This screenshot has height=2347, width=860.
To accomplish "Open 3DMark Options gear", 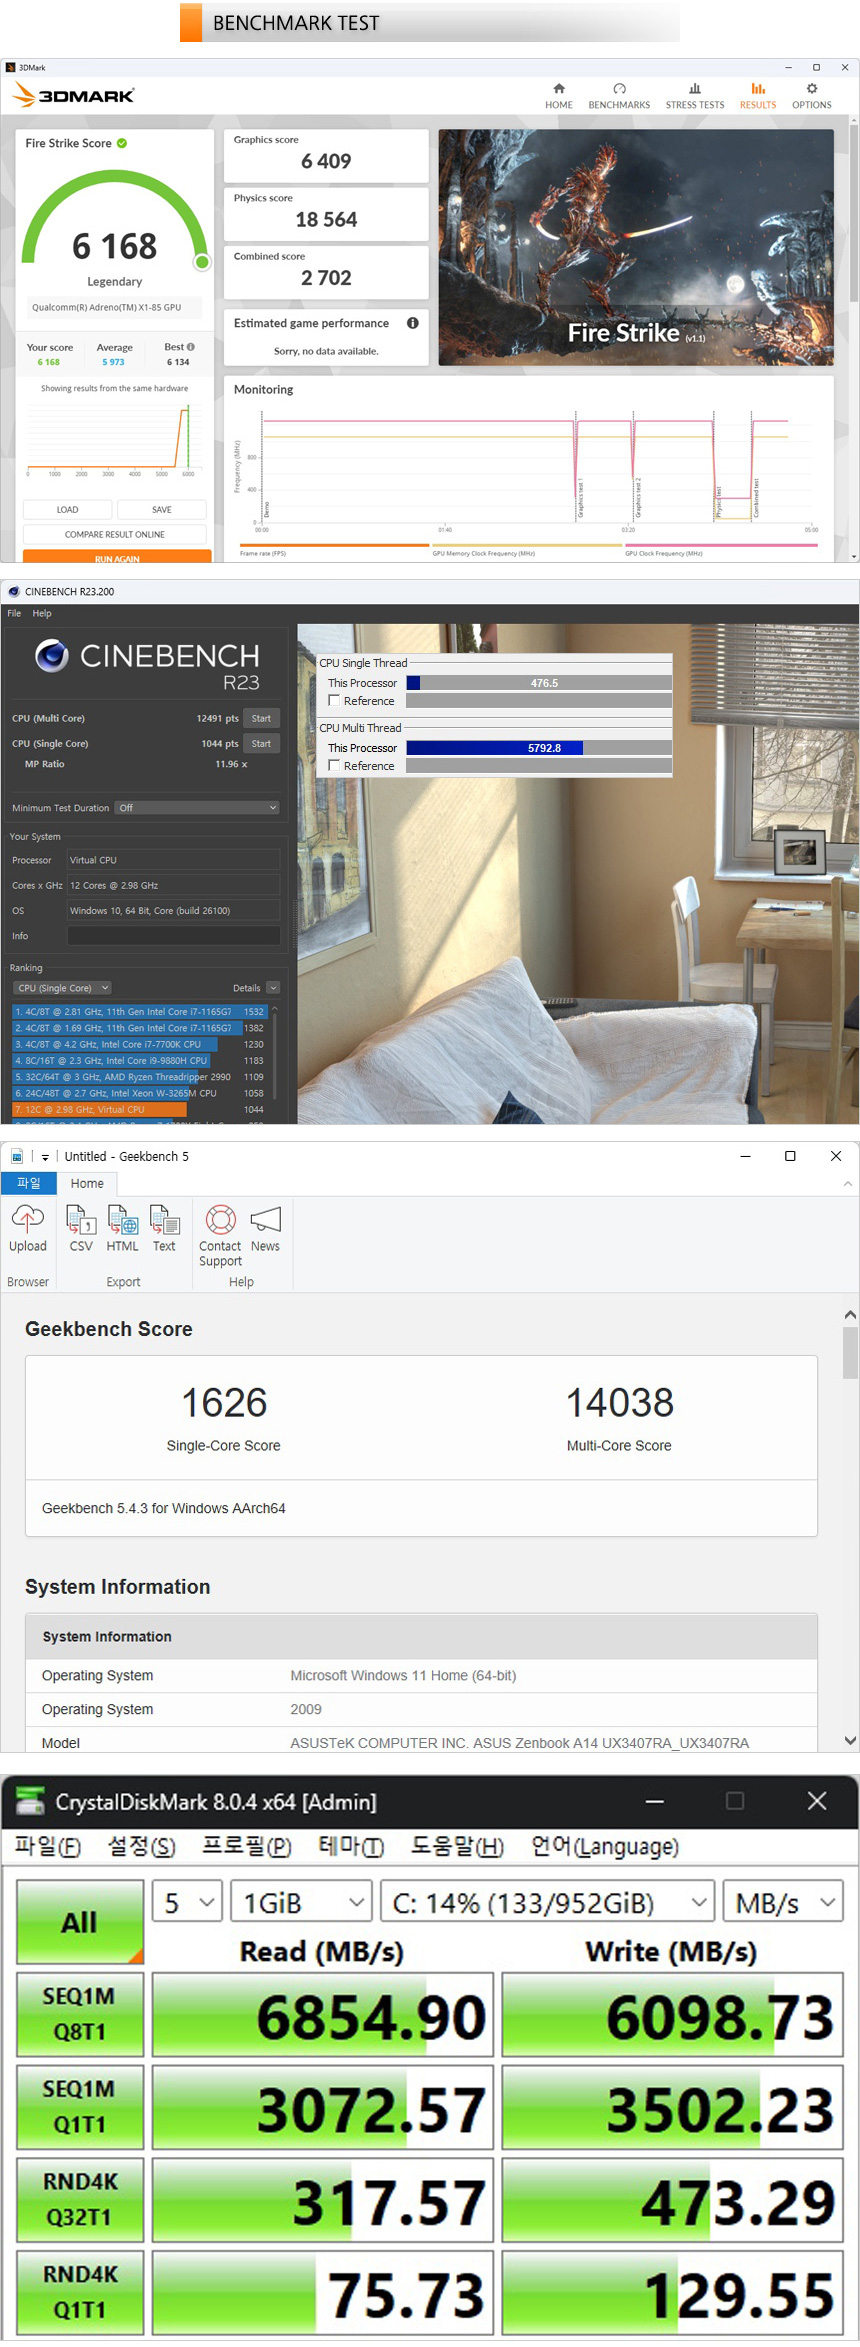I will (812, 96).
